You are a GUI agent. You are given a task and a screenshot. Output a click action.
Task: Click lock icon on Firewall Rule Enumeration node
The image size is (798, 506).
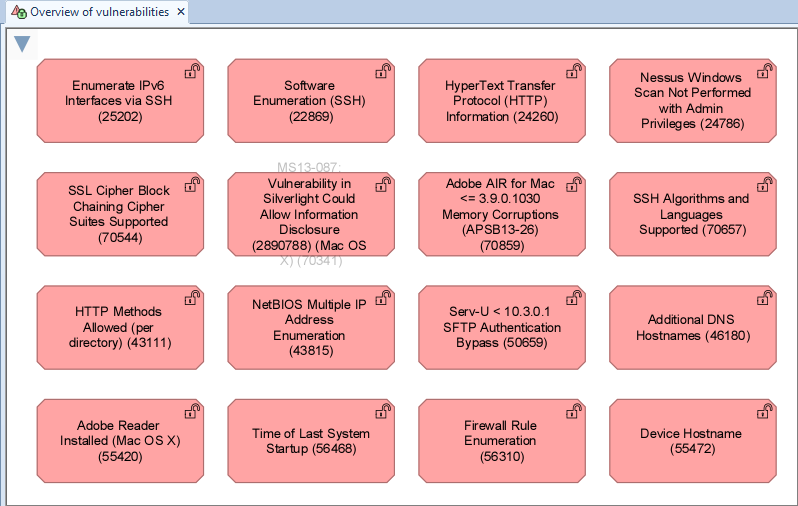(x=574, y=412)
